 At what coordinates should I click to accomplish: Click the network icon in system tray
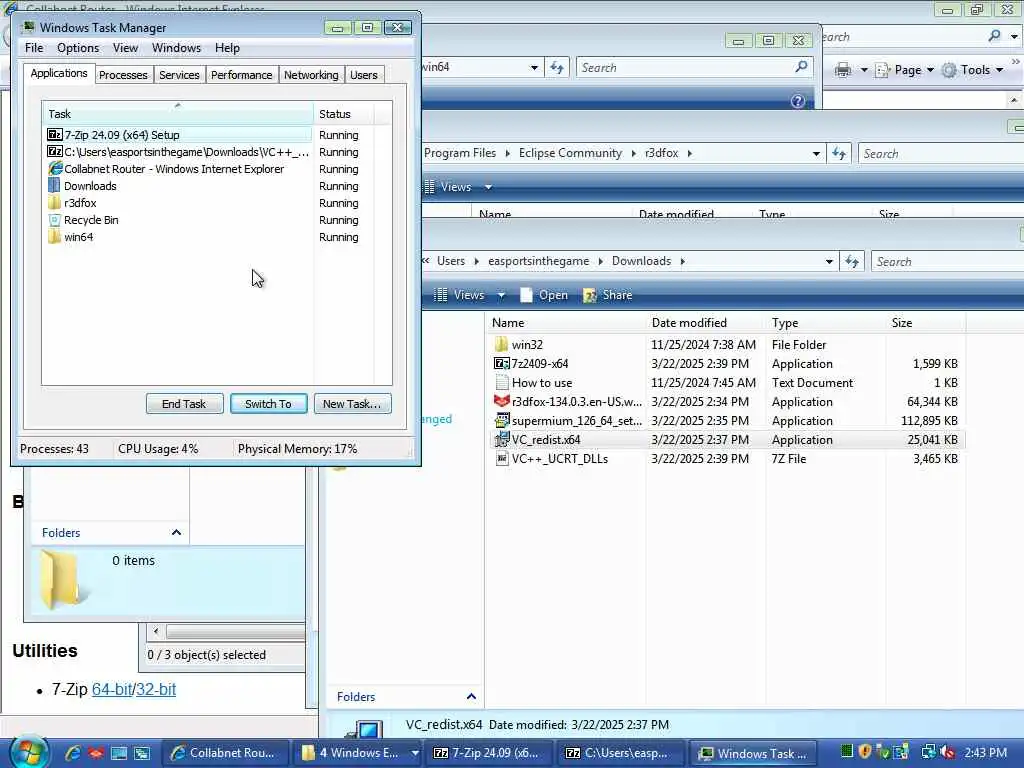tap(927, 752)
